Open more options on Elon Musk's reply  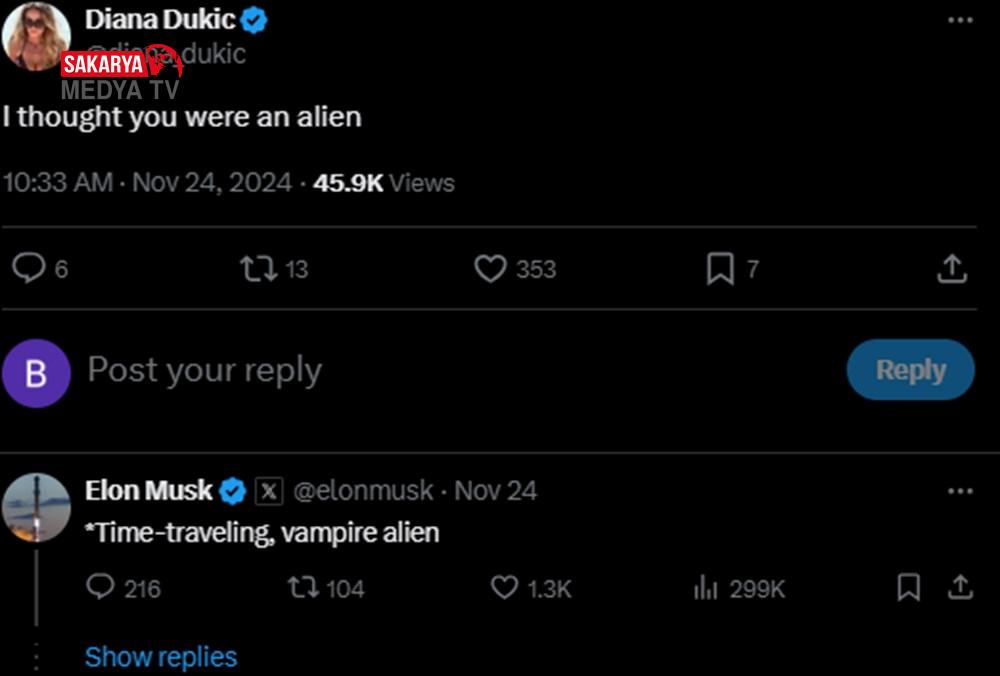(959, 491)
